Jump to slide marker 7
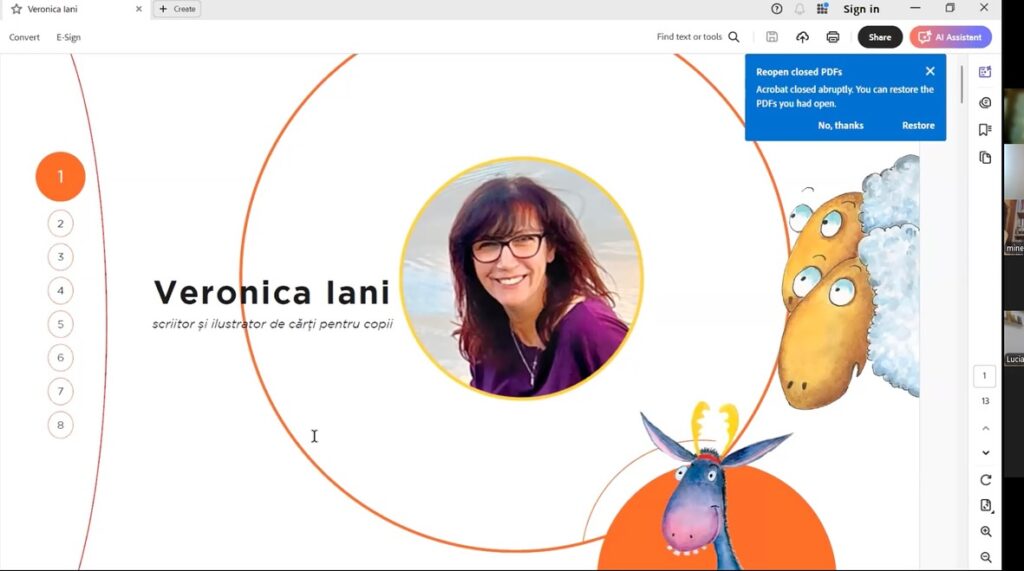 coord(60,391)
